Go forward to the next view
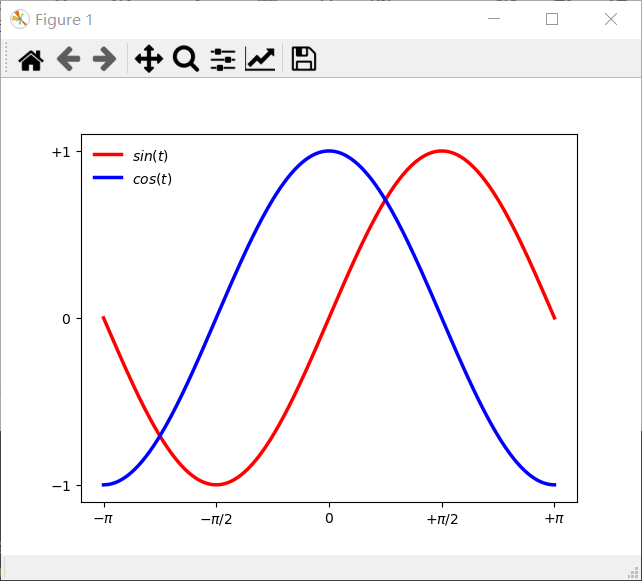This screenshot has width=642, height=581. point(104,59)
